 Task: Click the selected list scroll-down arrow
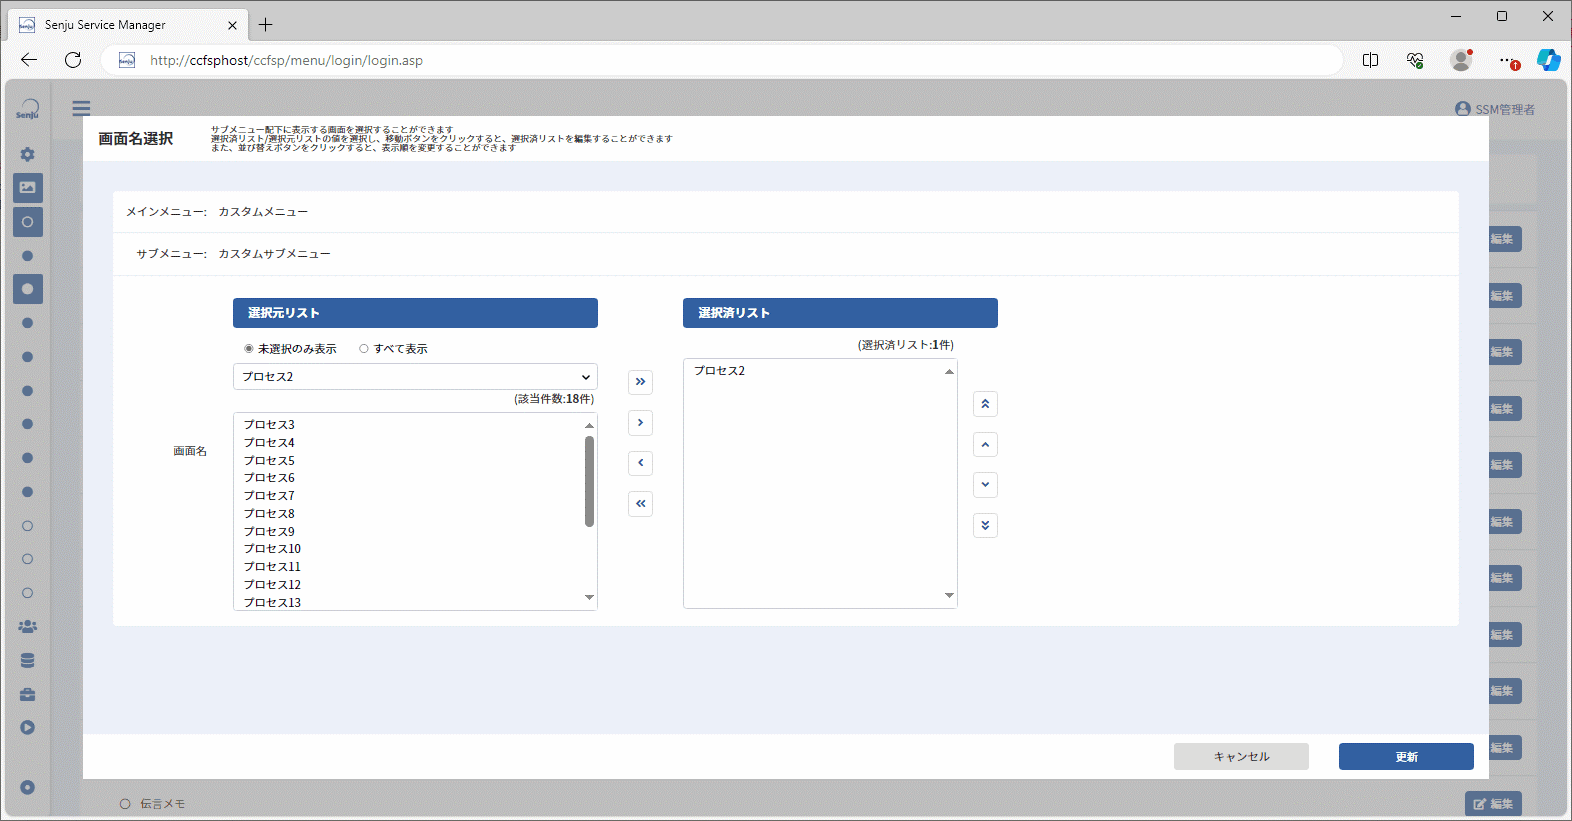click(x=949, y=595)
